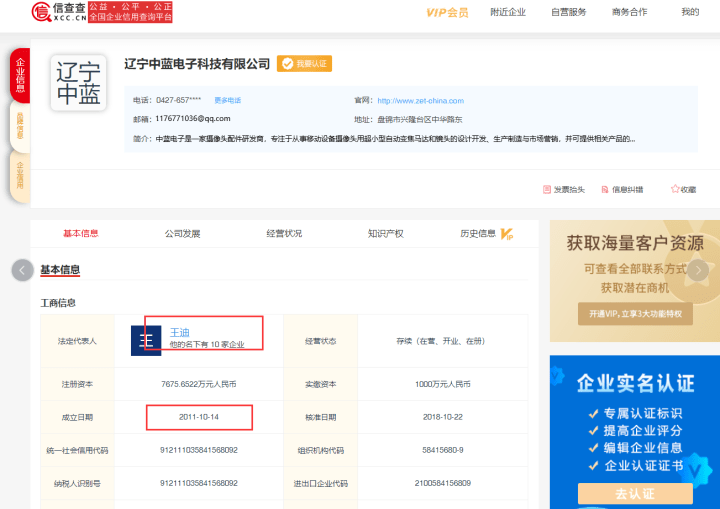The height and width of the screenshot is (509, 720).
Task: Click the 信息纠错 error report icon
Action: pos(605,189)
